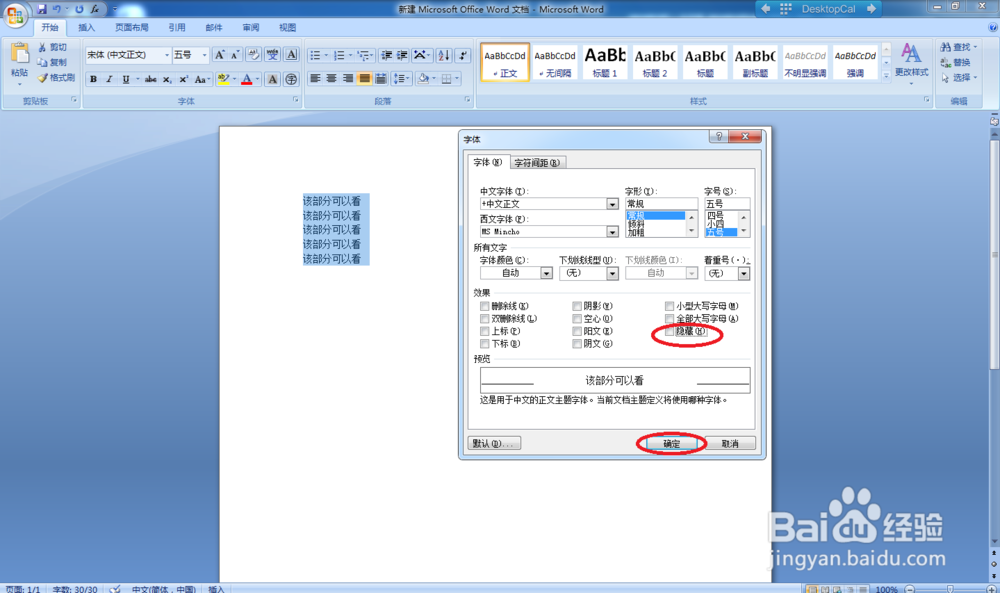Viewport: 1000px width, 593px height.
Task: Enable the 隐藏 hidden text checkbox
Action: click(x=668, y=332)
